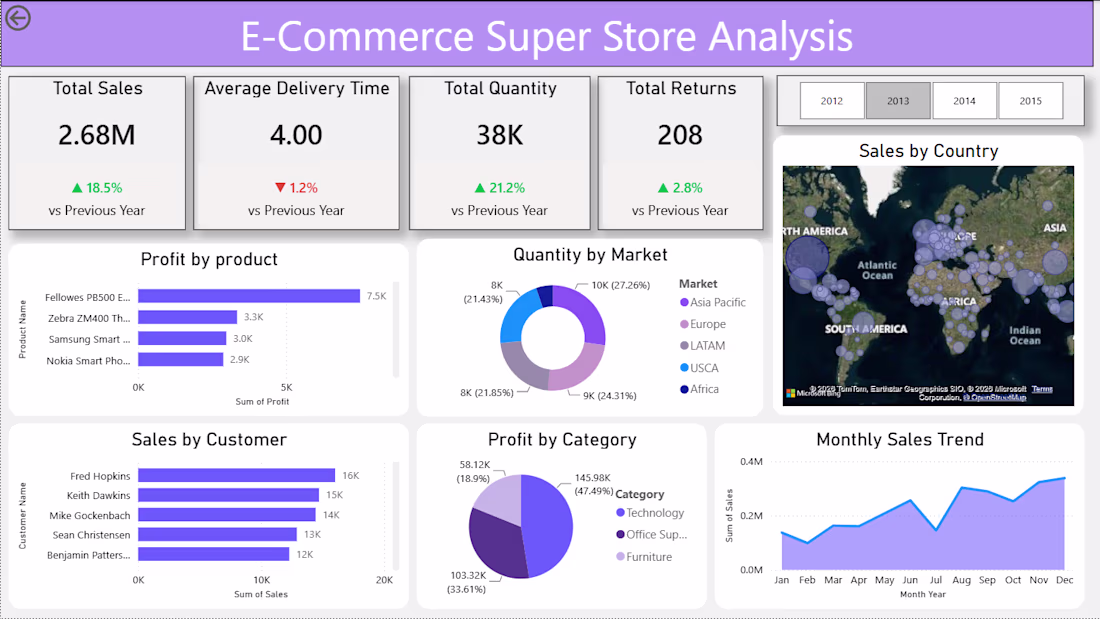Select the Keith Dawkins sales bar
This screenshot has height=619, width=1100.
tap(229, 495)
